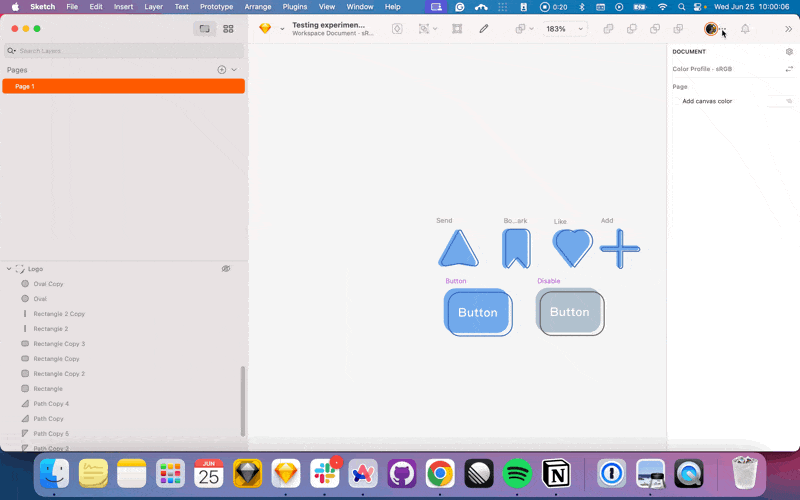Open the Arrange menu
800x500 pixels.
(x=258, y=7)
